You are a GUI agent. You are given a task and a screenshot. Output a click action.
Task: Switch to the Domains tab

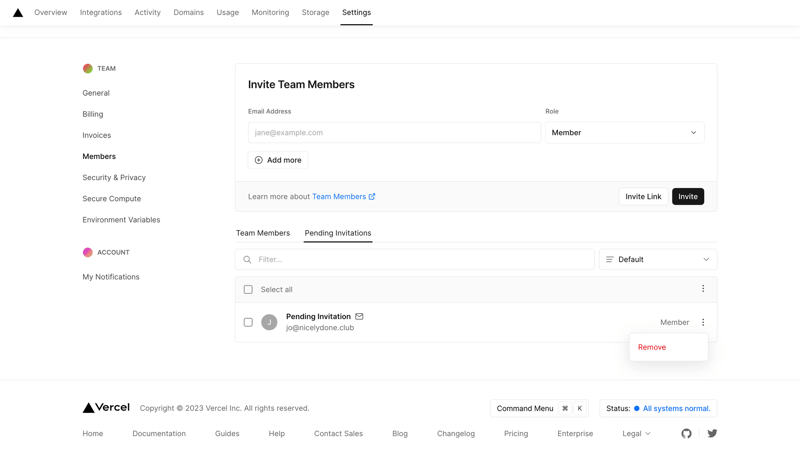point(188,12)
